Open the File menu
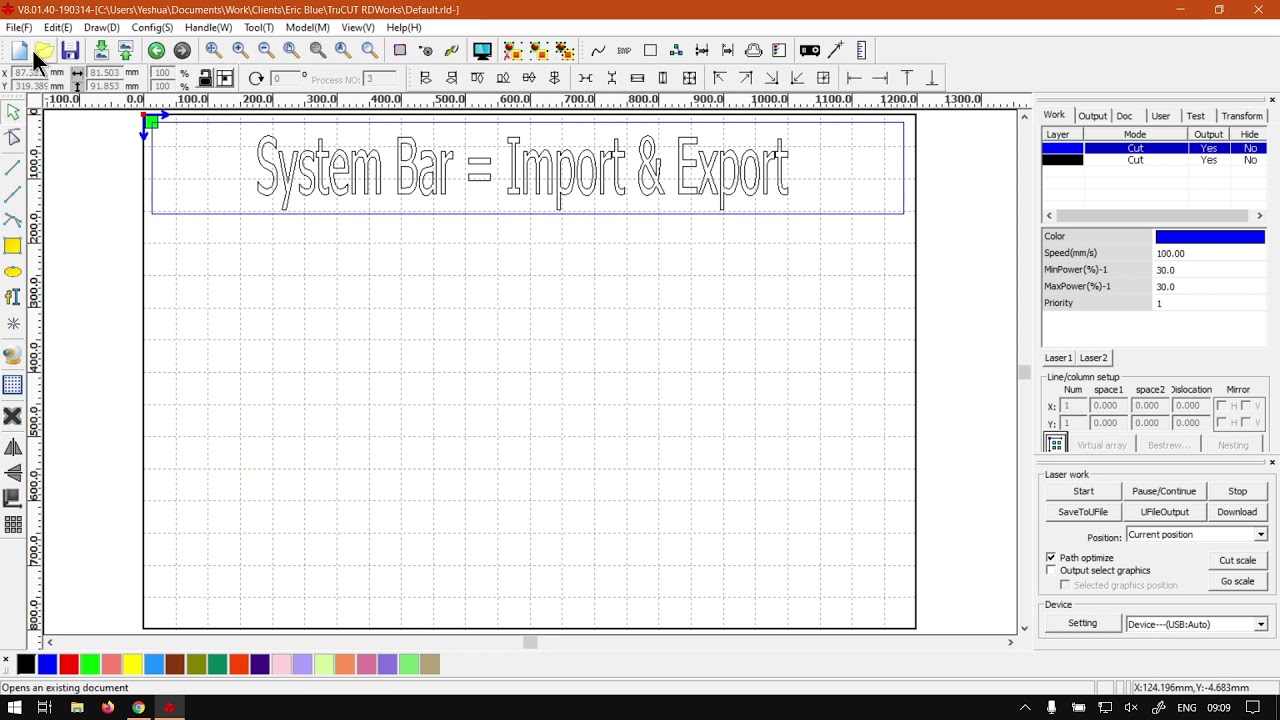Image resolution: width=1280 pixels, height=720 pixels. point(18,27)
